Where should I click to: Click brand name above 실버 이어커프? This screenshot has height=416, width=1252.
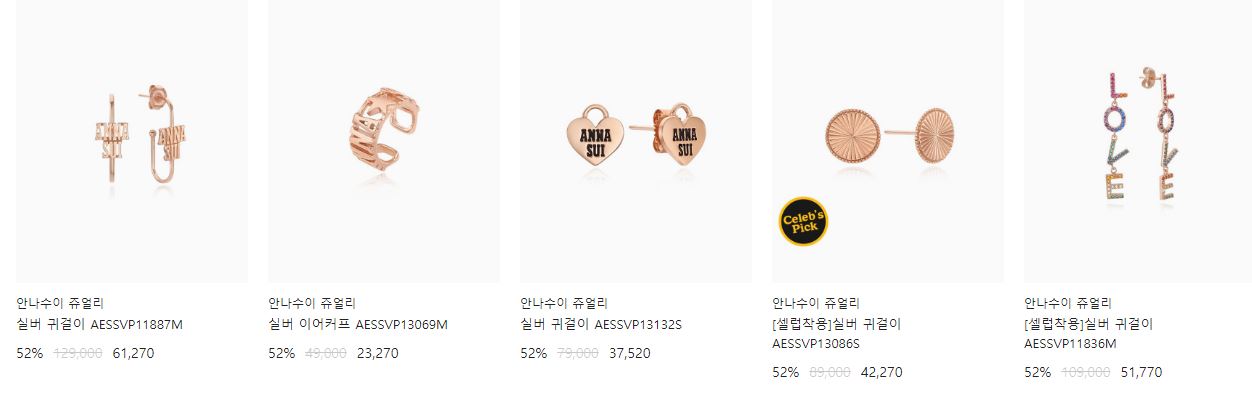pos(312,303)
